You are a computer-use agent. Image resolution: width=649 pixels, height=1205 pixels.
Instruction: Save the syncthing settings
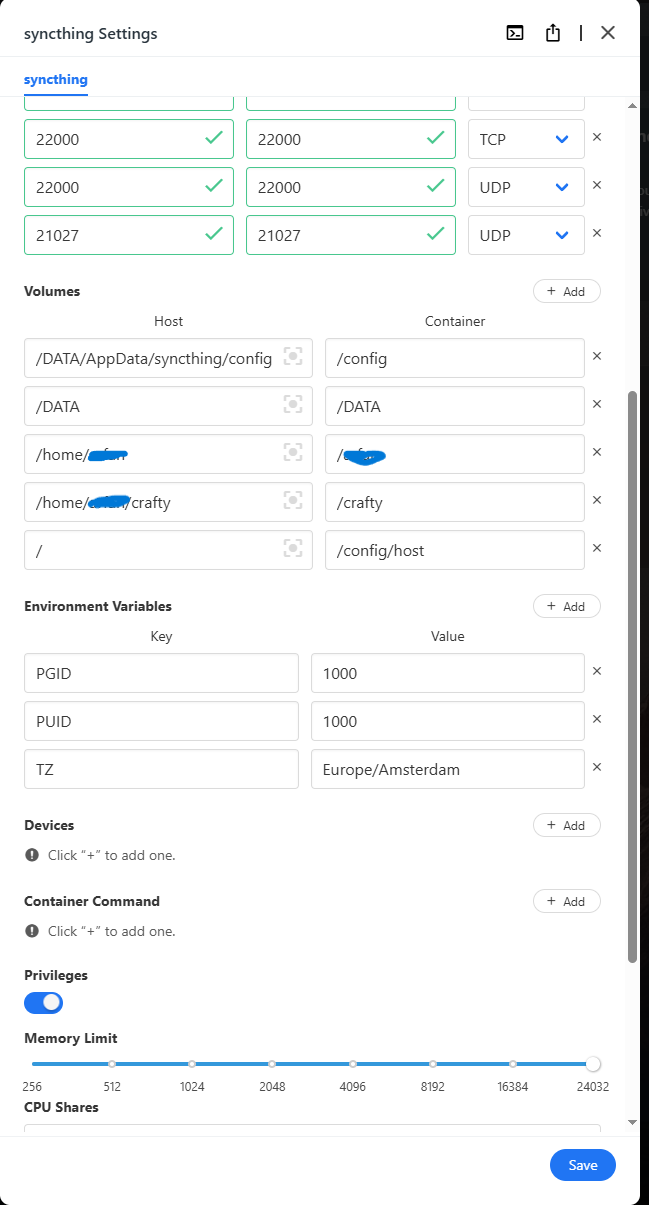583,1165
